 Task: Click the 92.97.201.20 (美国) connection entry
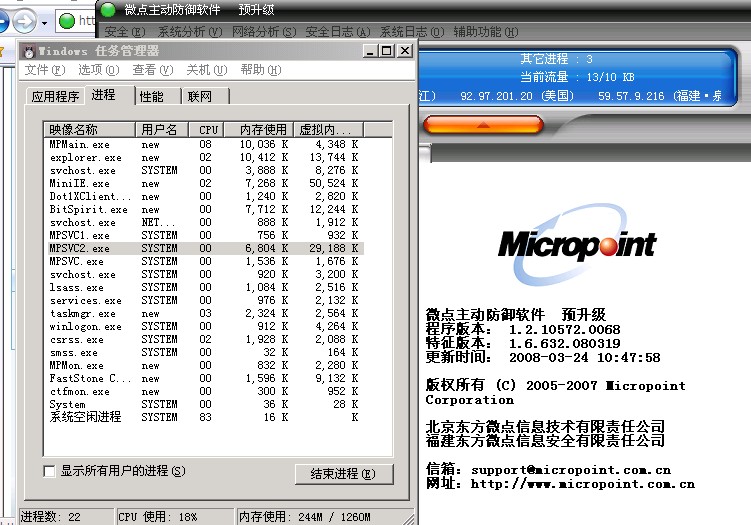517,96
